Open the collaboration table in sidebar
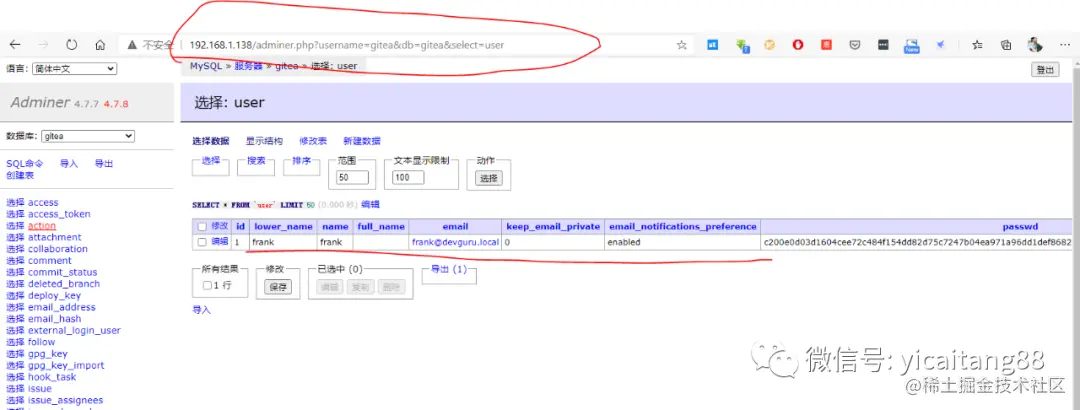 pyautogui.click(x=58, y=249)
